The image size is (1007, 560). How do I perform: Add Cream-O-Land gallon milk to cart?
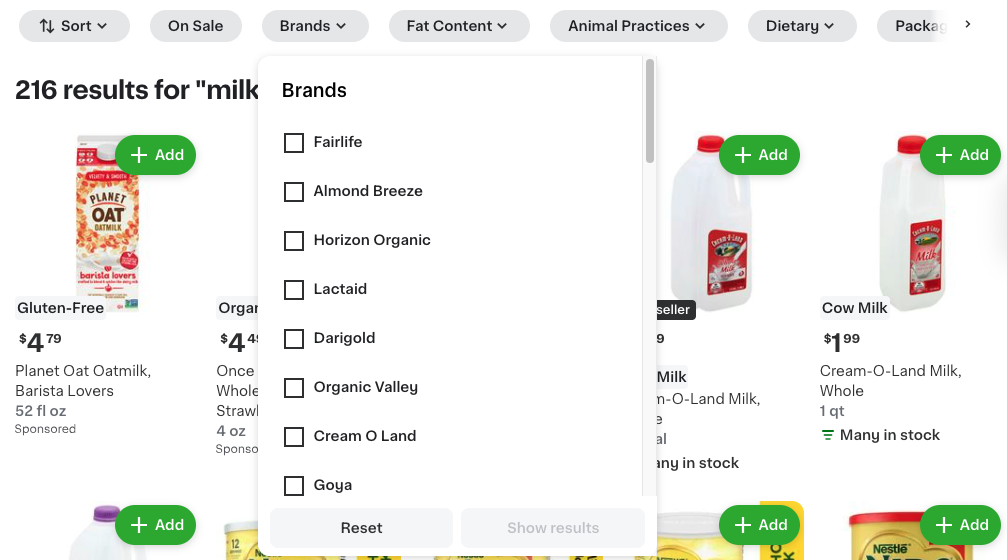(759, 155)
